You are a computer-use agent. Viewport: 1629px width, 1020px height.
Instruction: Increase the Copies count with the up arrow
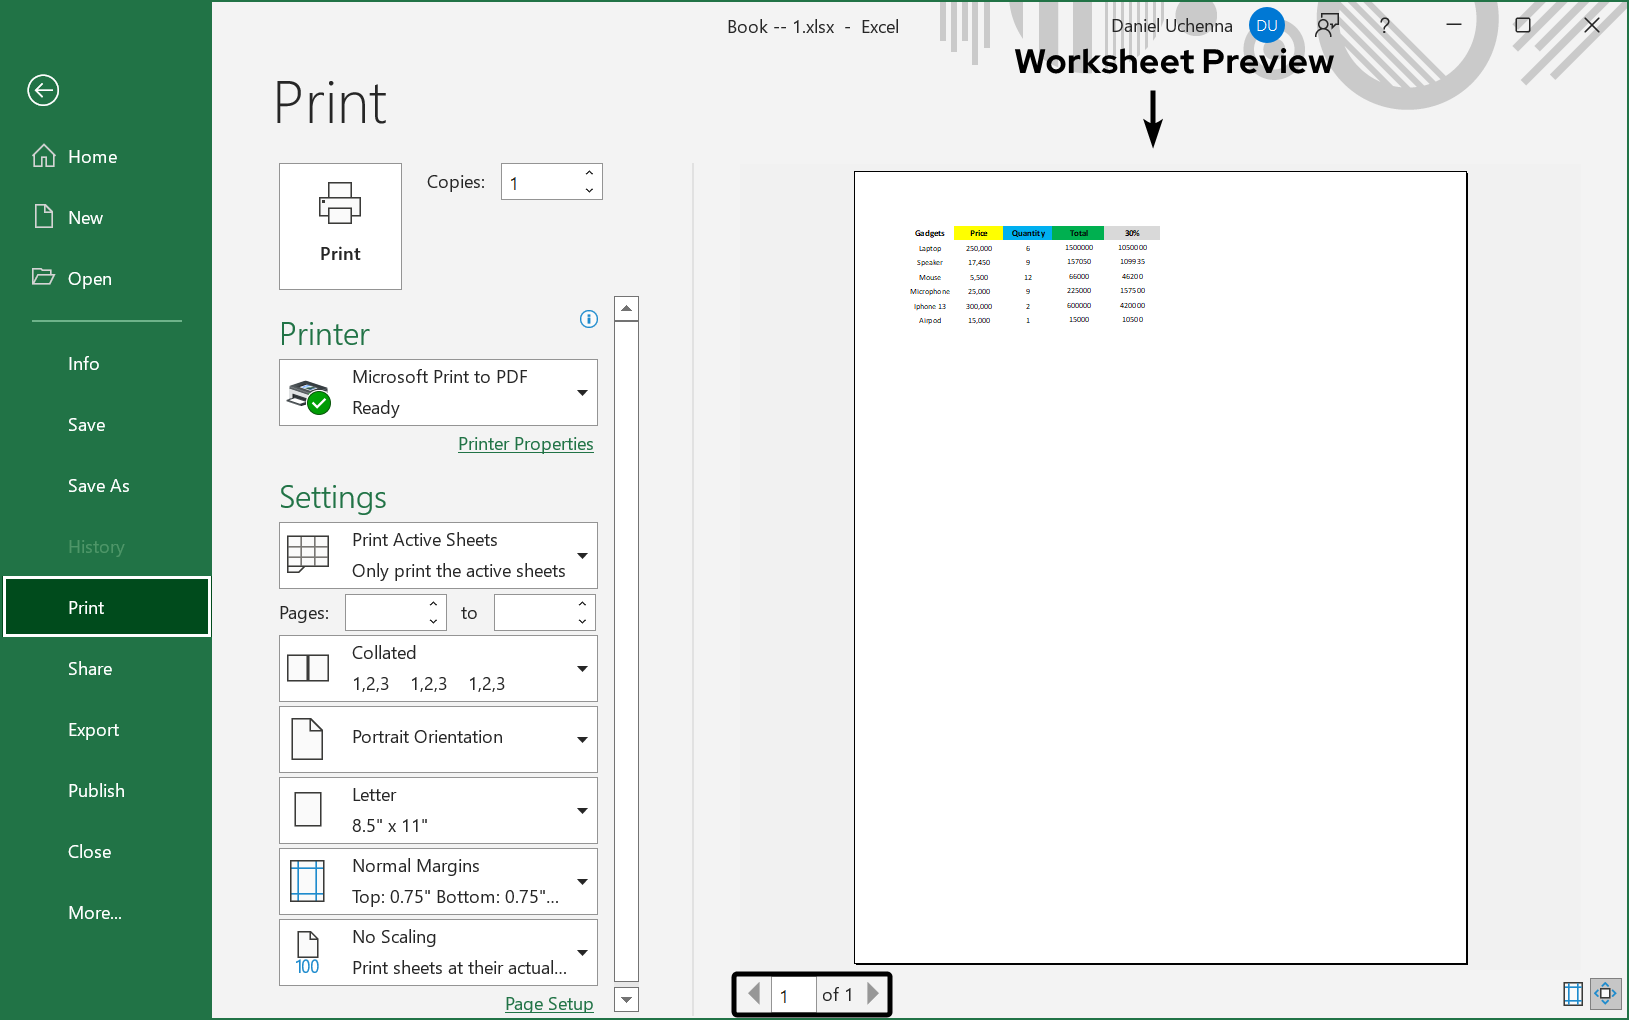(x=589, y=174)
